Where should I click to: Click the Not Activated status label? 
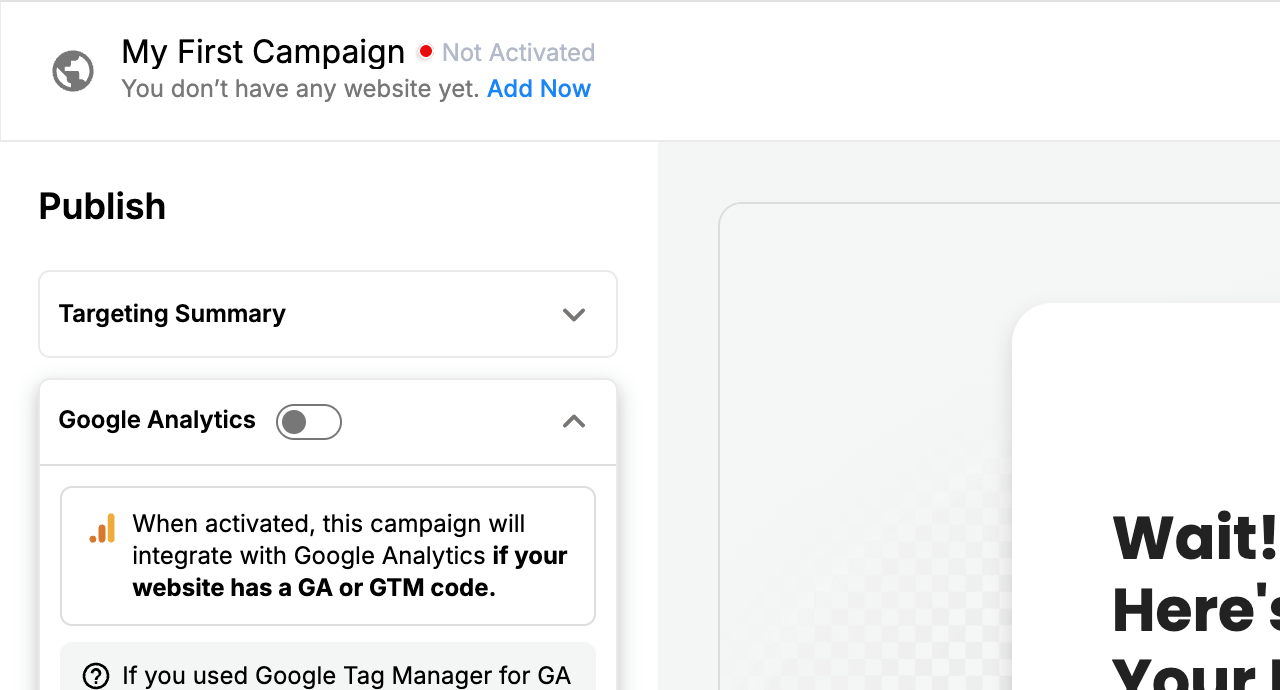pyautogui.click(x=518, y=52)
